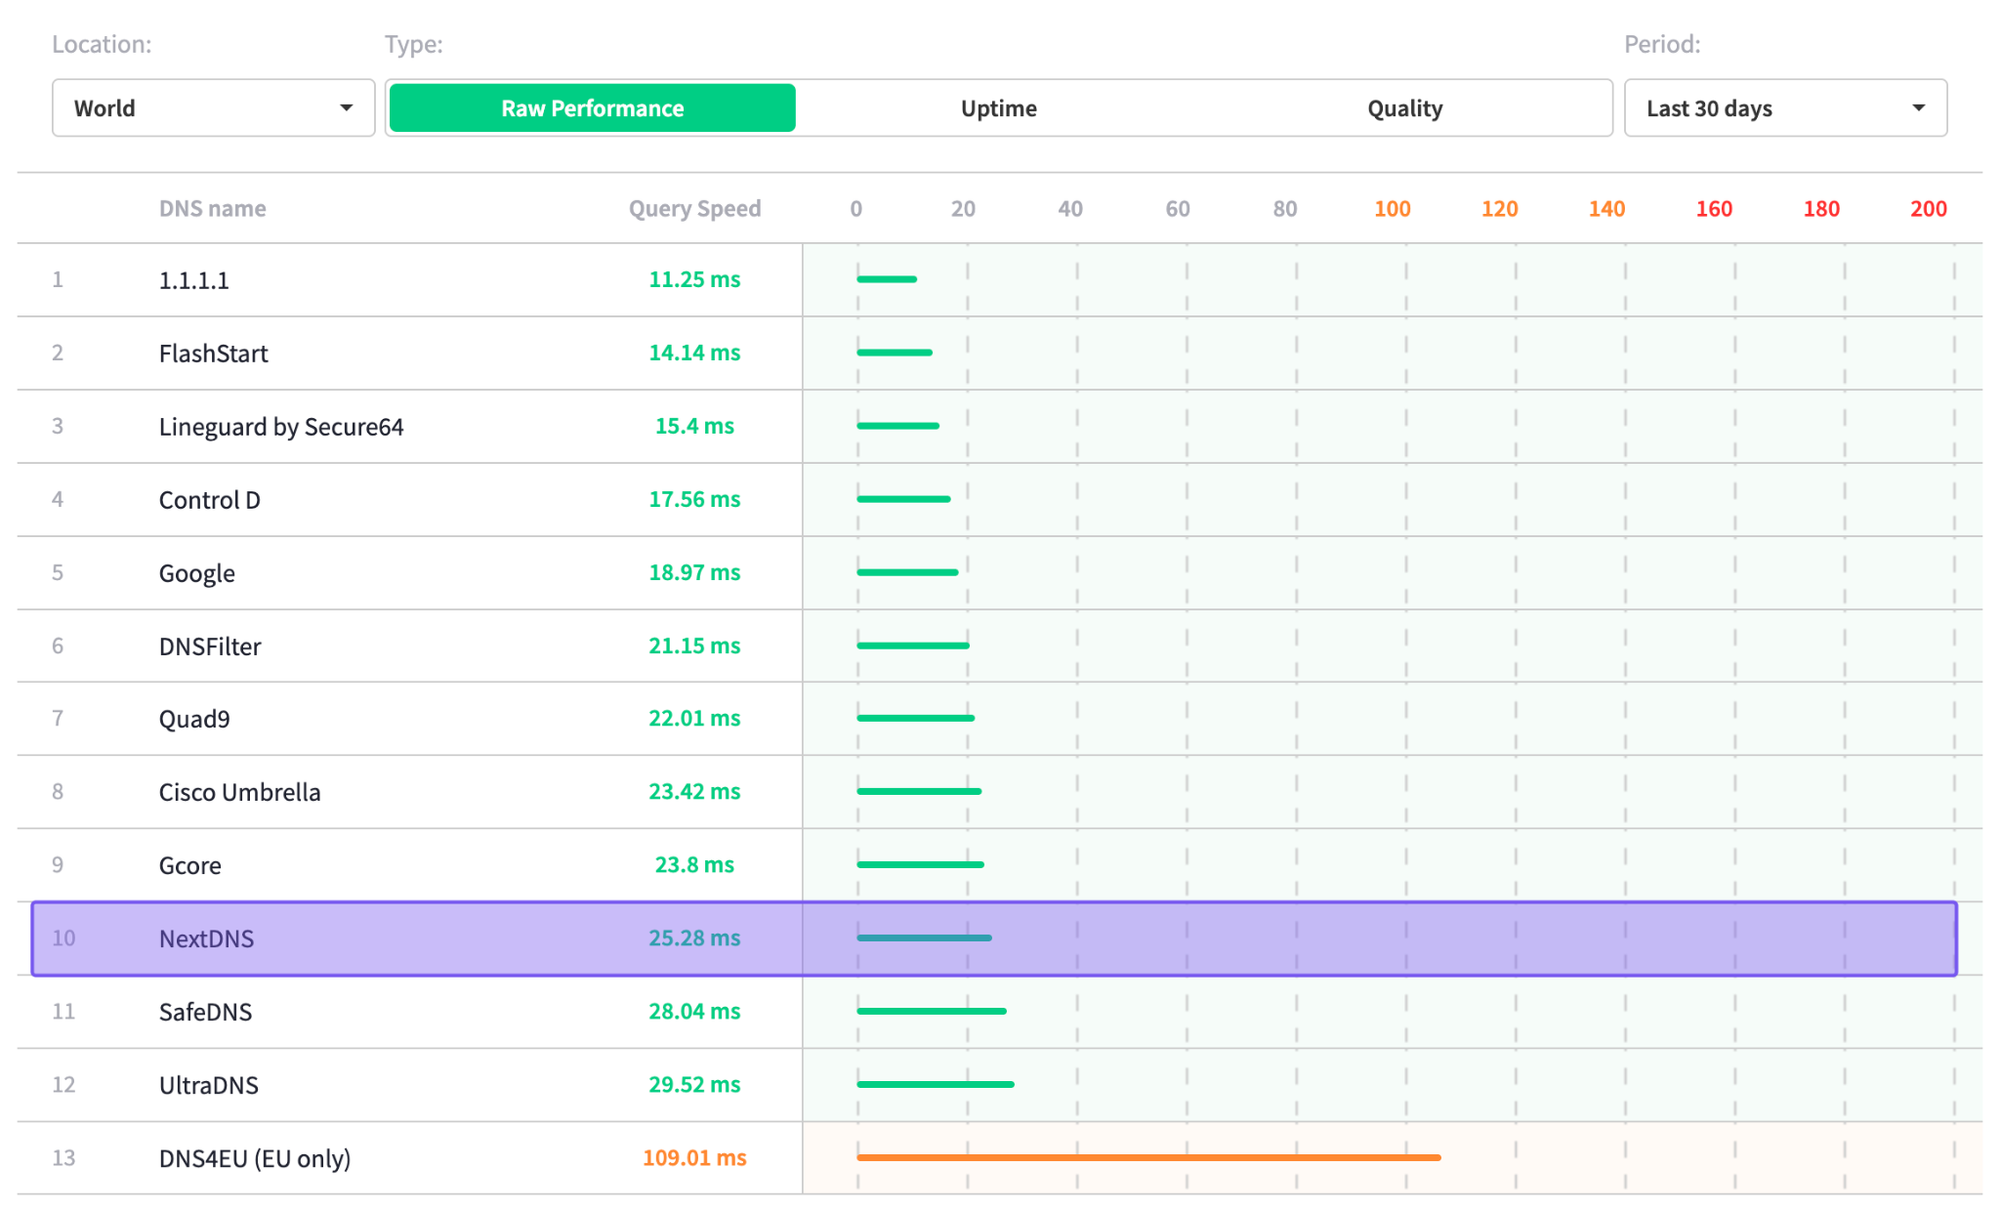Click the Query Speed column header
This screenshot has width=2000, height=1209.
694,208
